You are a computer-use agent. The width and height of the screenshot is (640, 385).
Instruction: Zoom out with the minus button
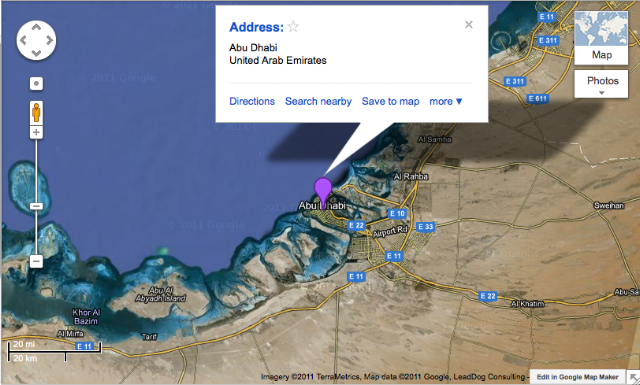click(36, 261)
